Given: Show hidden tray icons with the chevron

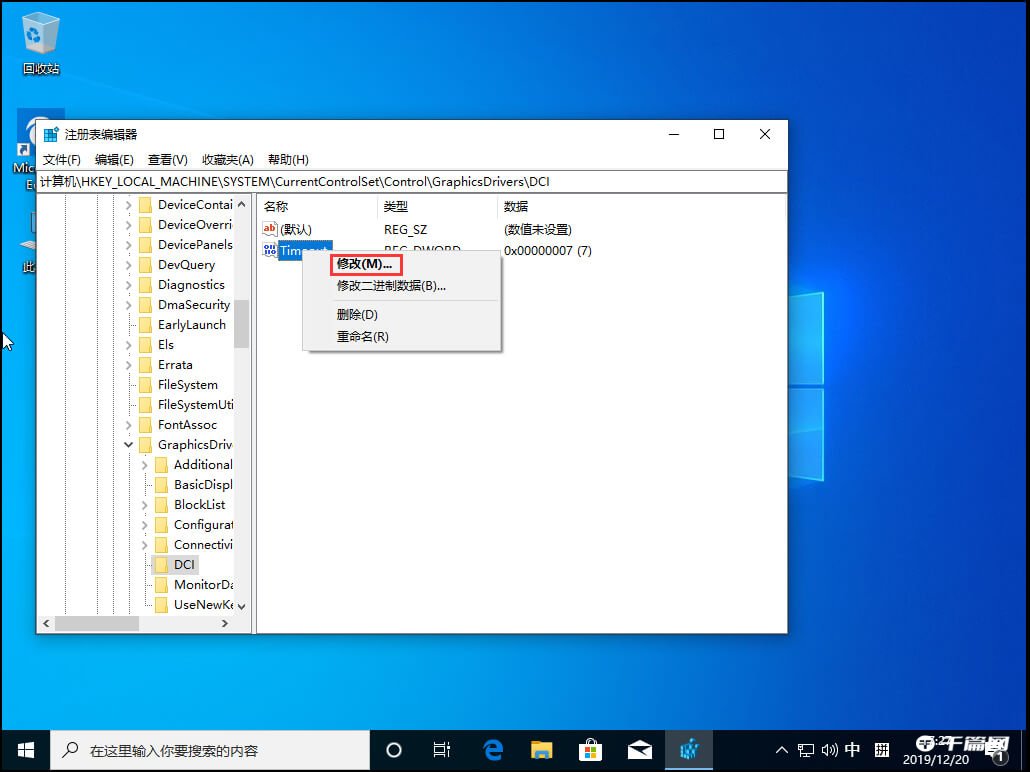Looking at the screenshot, I should click(781, 748).
